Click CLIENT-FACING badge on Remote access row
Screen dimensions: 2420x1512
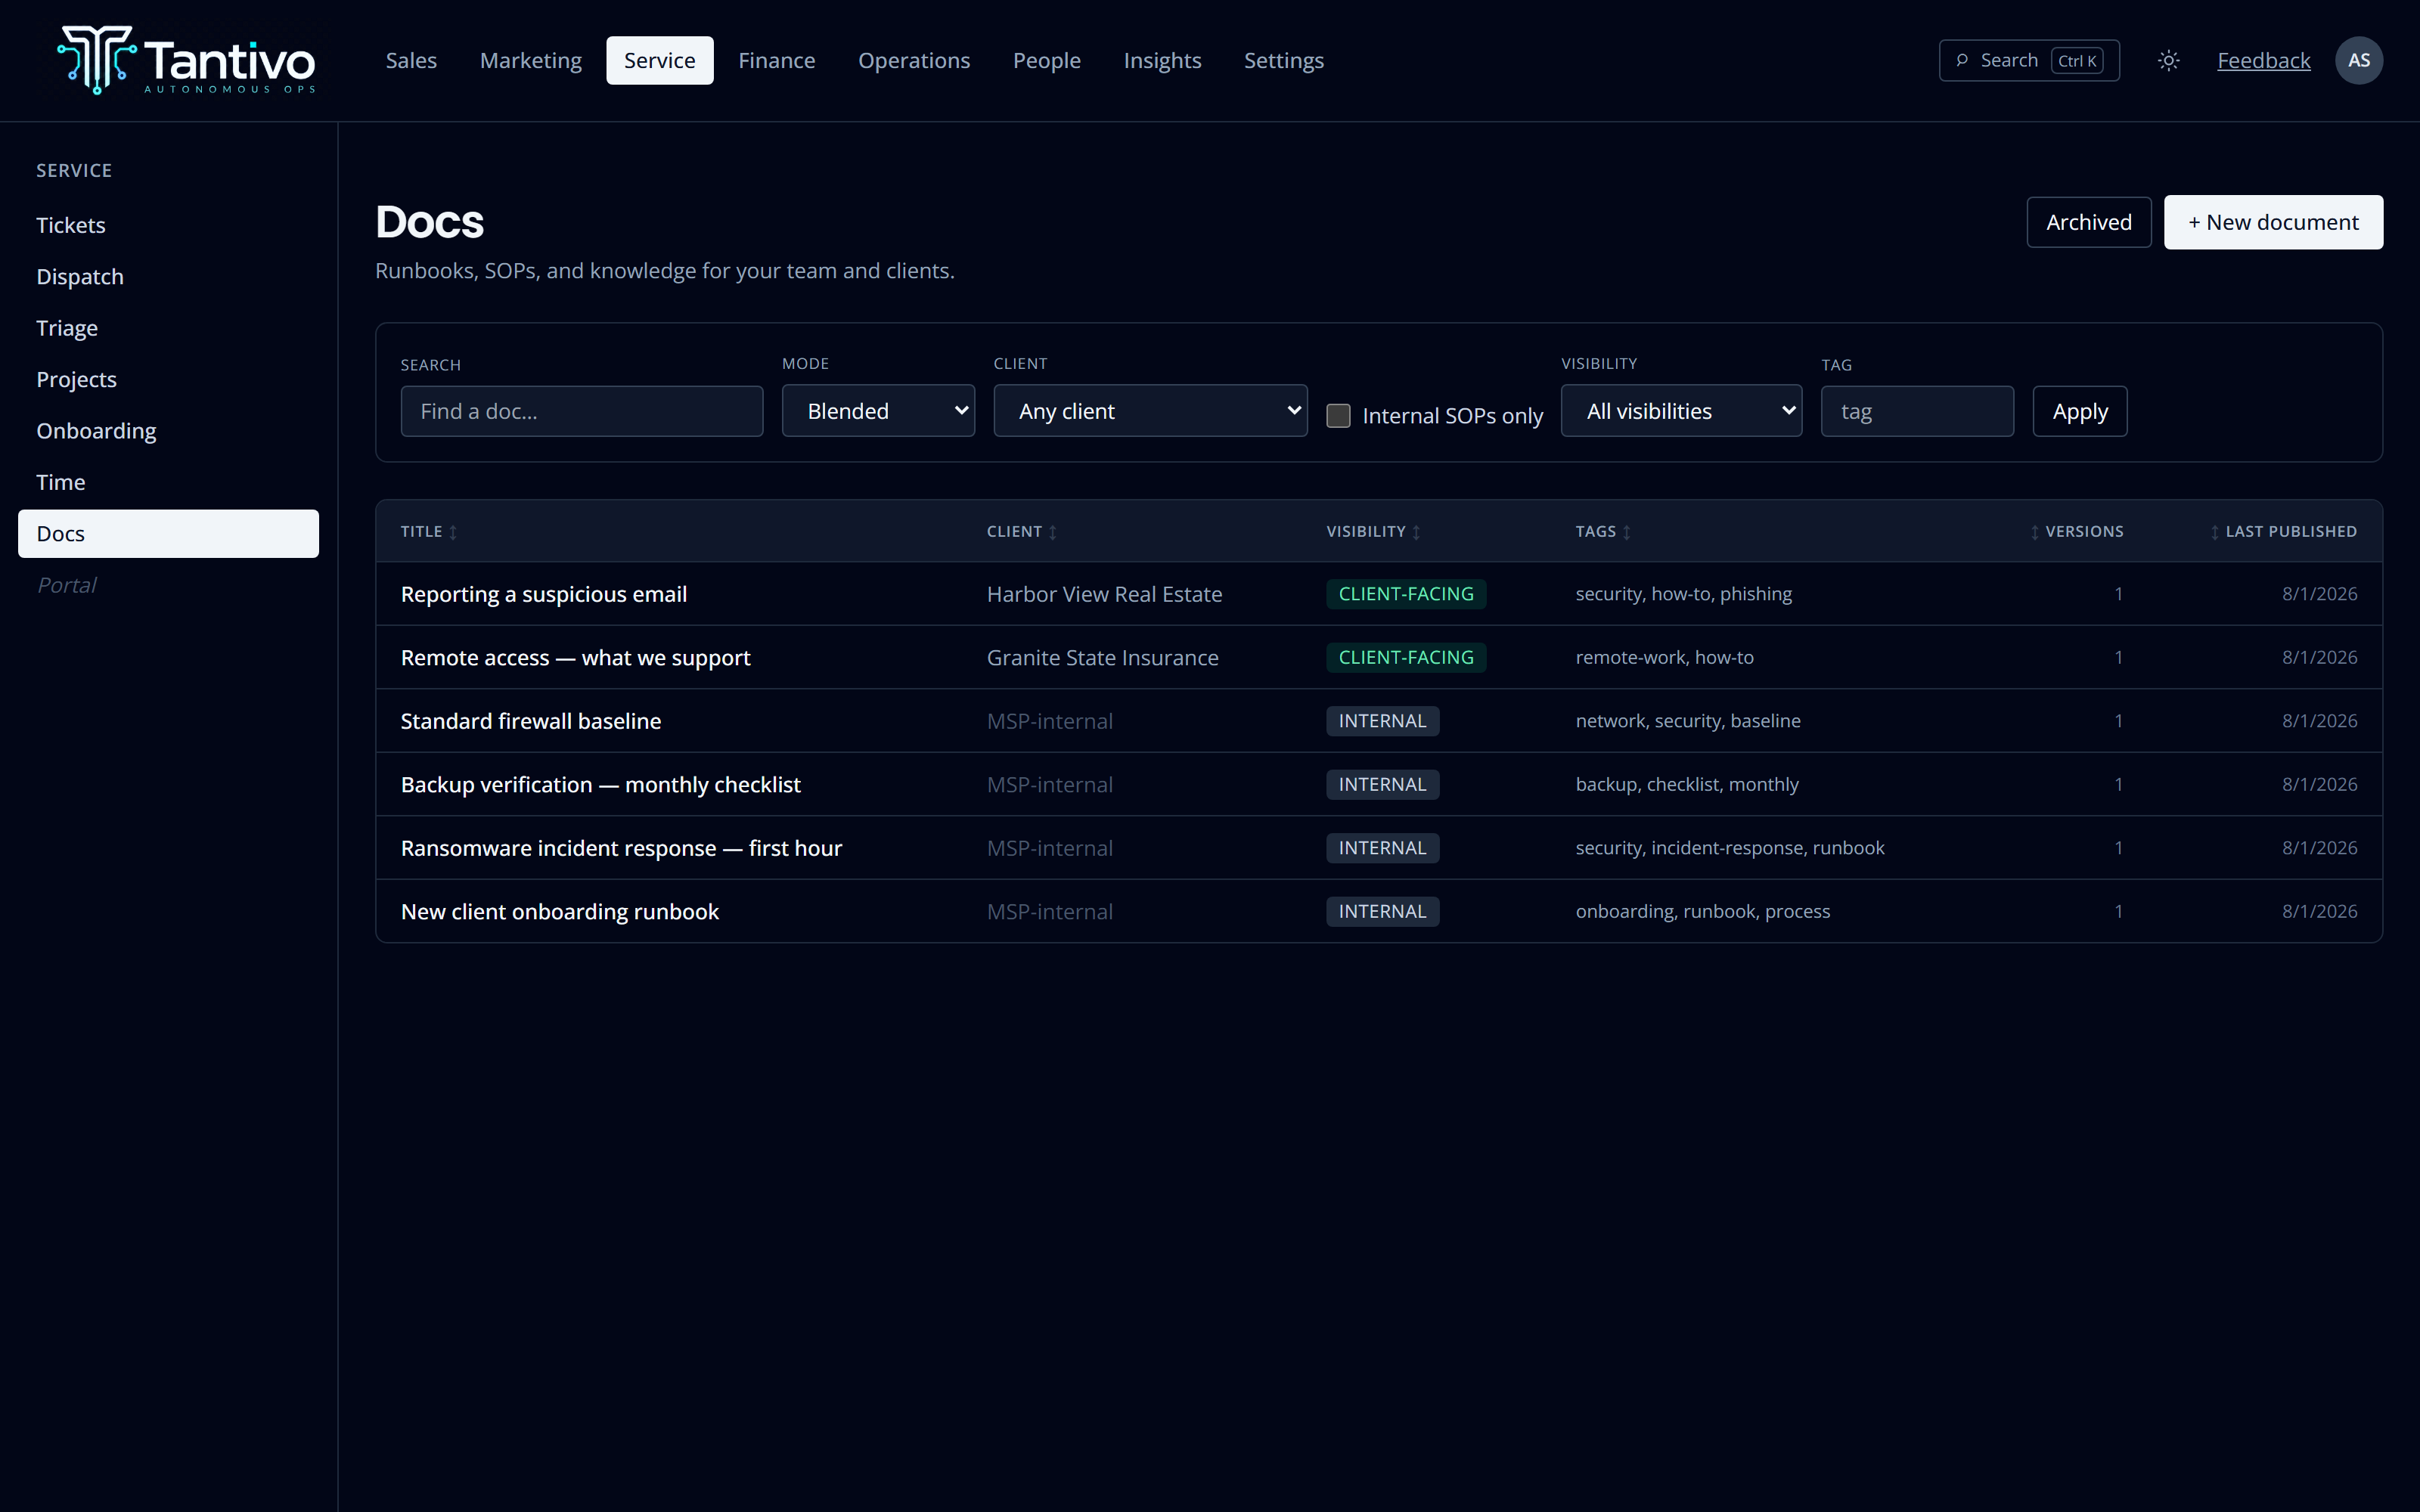pos(1405,658)
